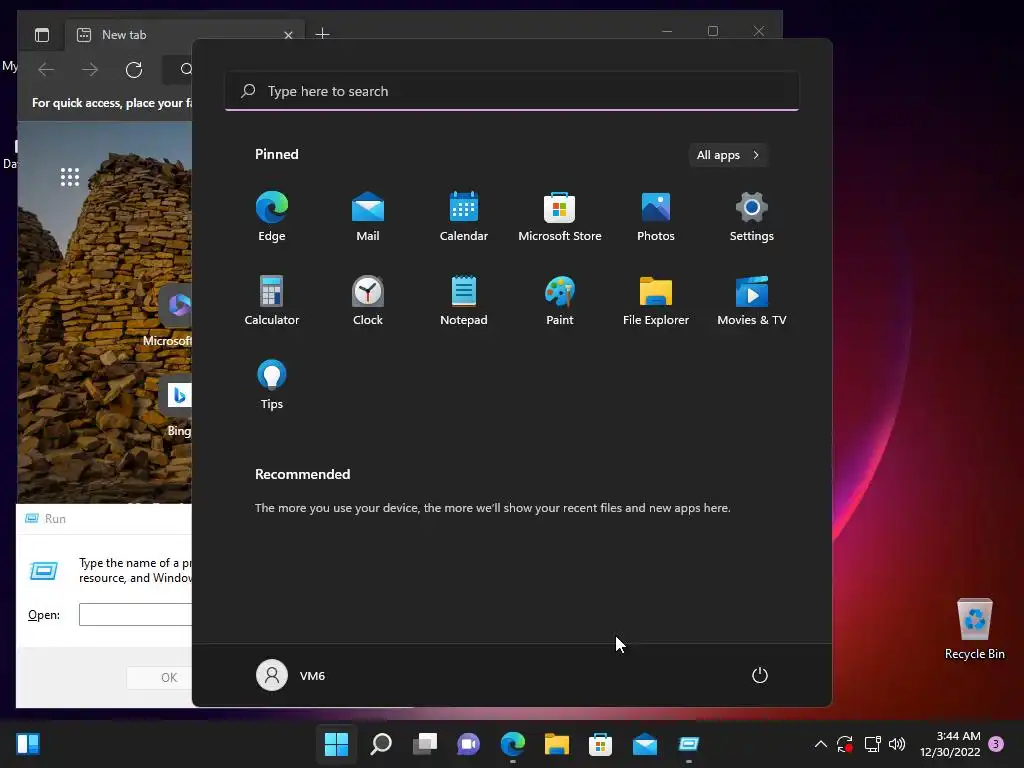
Task: Open File Explorer from pinned apps
Action: point(656,300)
